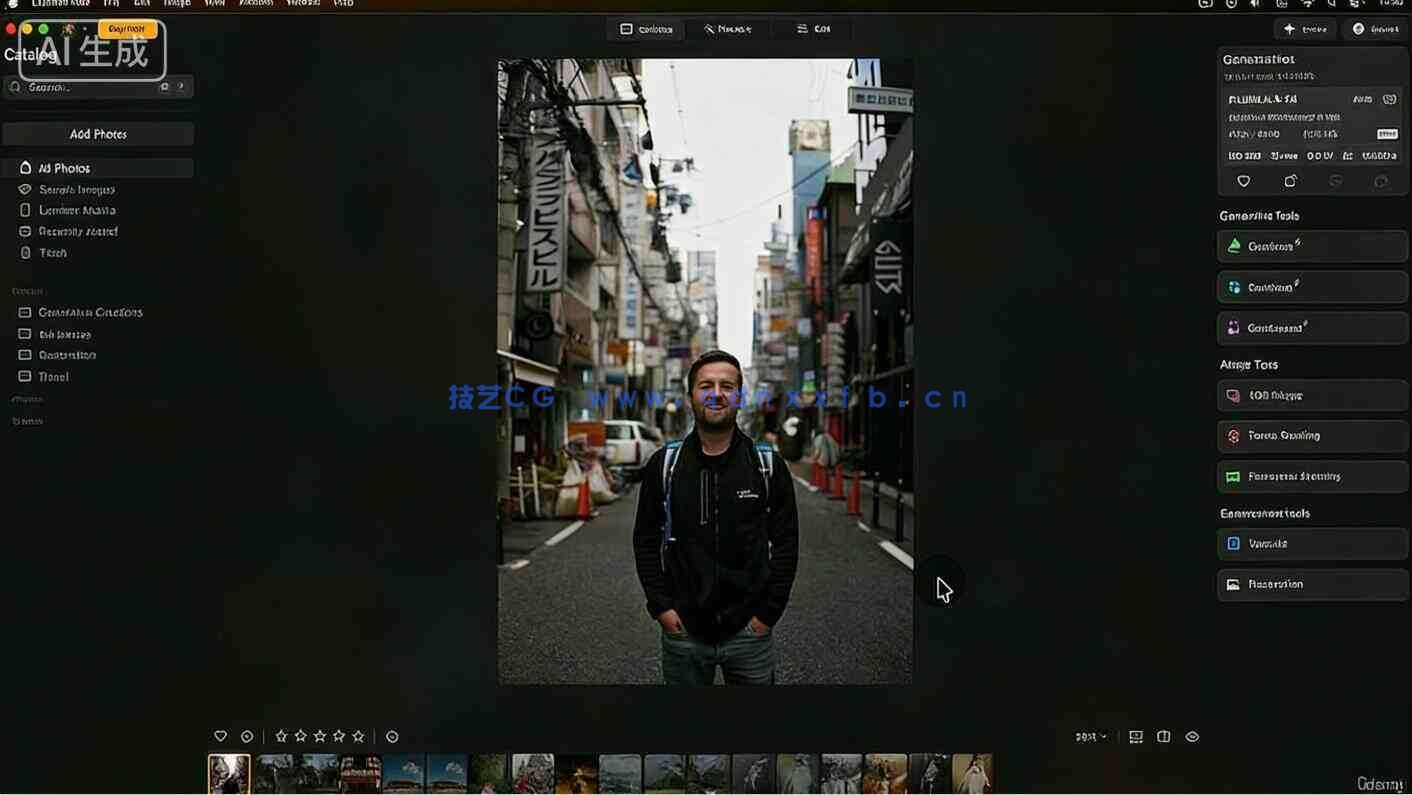Select the first thumbnail in the filmstrip
Screen dimensions: 1412x795
point(229,774)
